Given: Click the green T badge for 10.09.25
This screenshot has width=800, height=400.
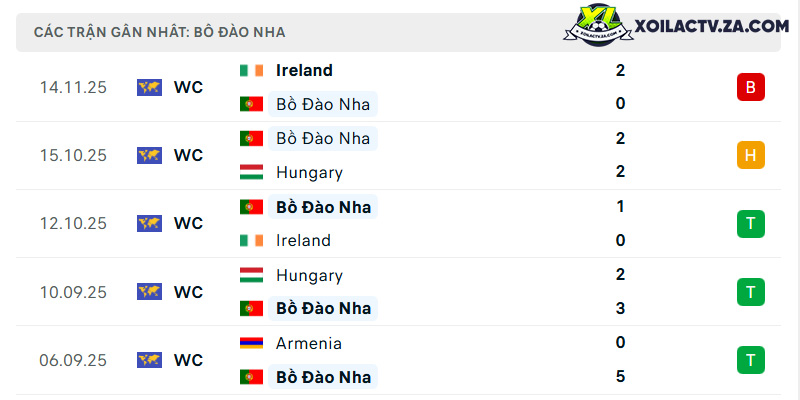Looking at the screenshot, I should pos(751,292).
